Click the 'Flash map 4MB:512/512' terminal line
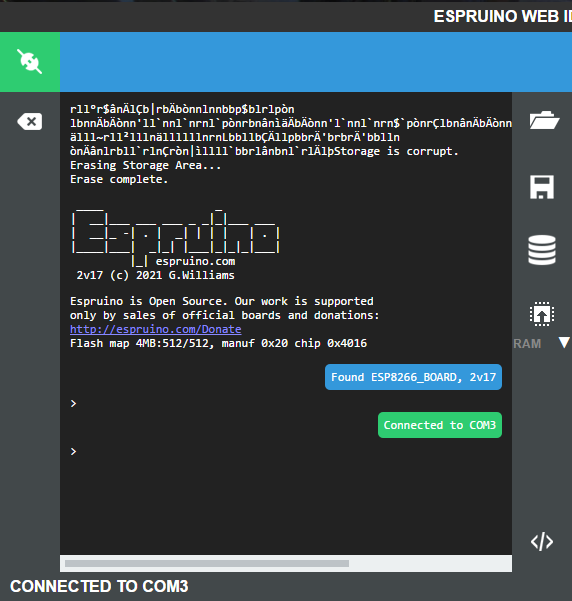Screen dimensions: 572x601 [x=218, y=343]
